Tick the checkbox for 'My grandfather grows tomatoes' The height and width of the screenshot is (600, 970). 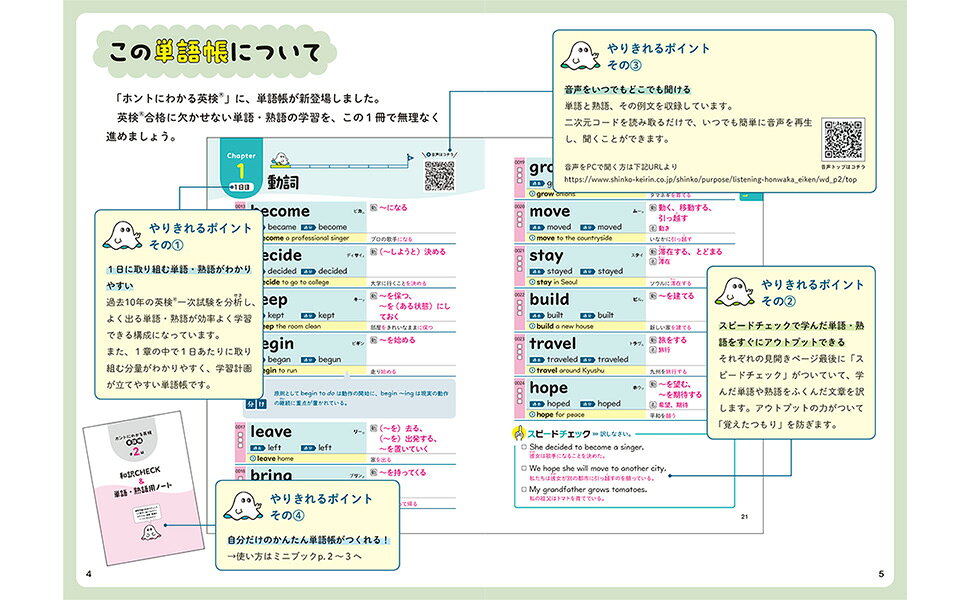click(x=523, y=489)
